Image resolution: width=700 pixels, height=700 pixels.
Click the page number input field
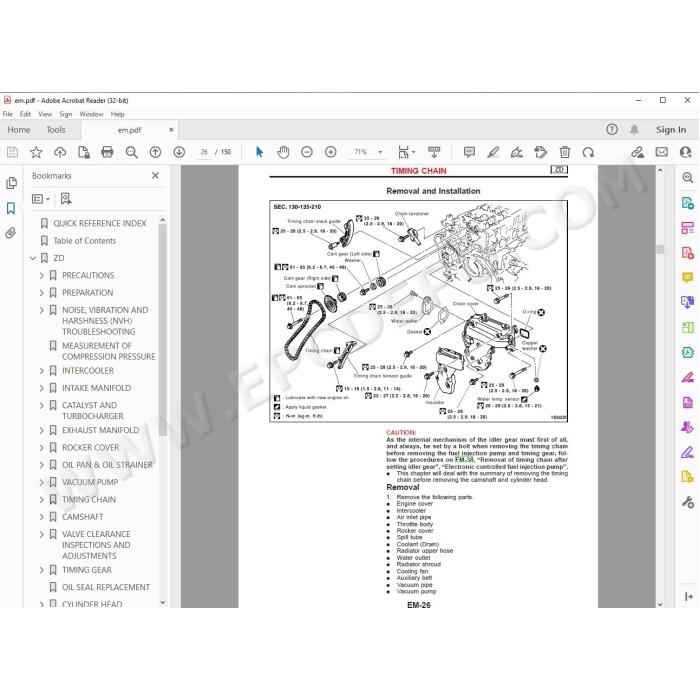204,152
